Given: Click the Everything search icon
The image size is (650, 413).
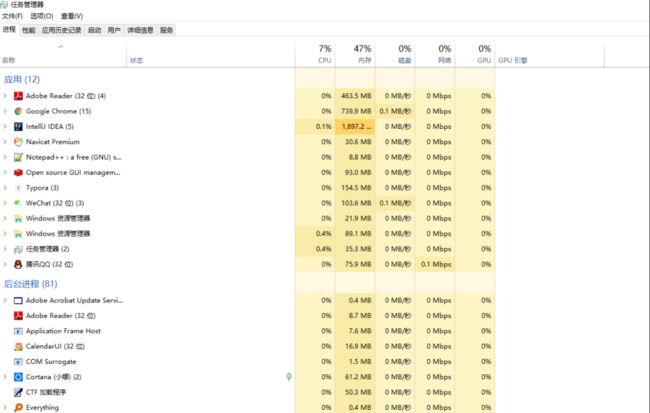Looking at the screenshot, I should tap(18, 408).
